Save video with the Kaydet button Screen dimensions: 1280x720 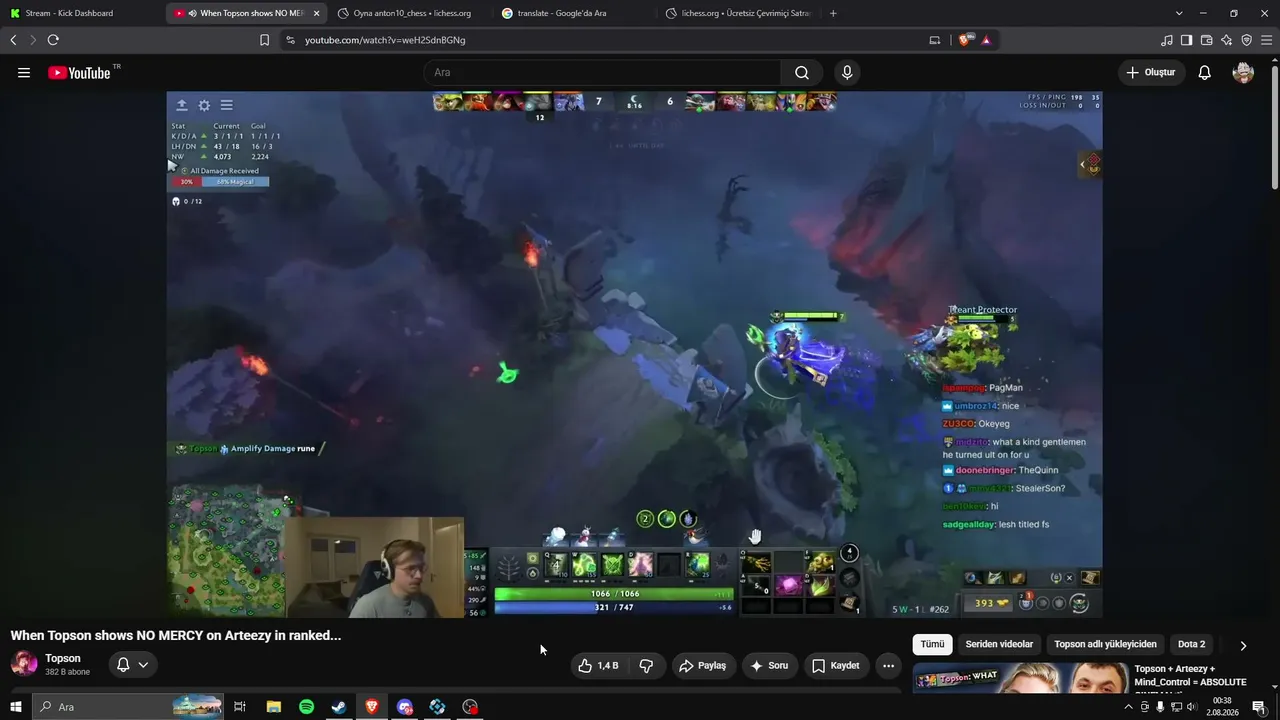pyautogui.click(x=836, y=666)
